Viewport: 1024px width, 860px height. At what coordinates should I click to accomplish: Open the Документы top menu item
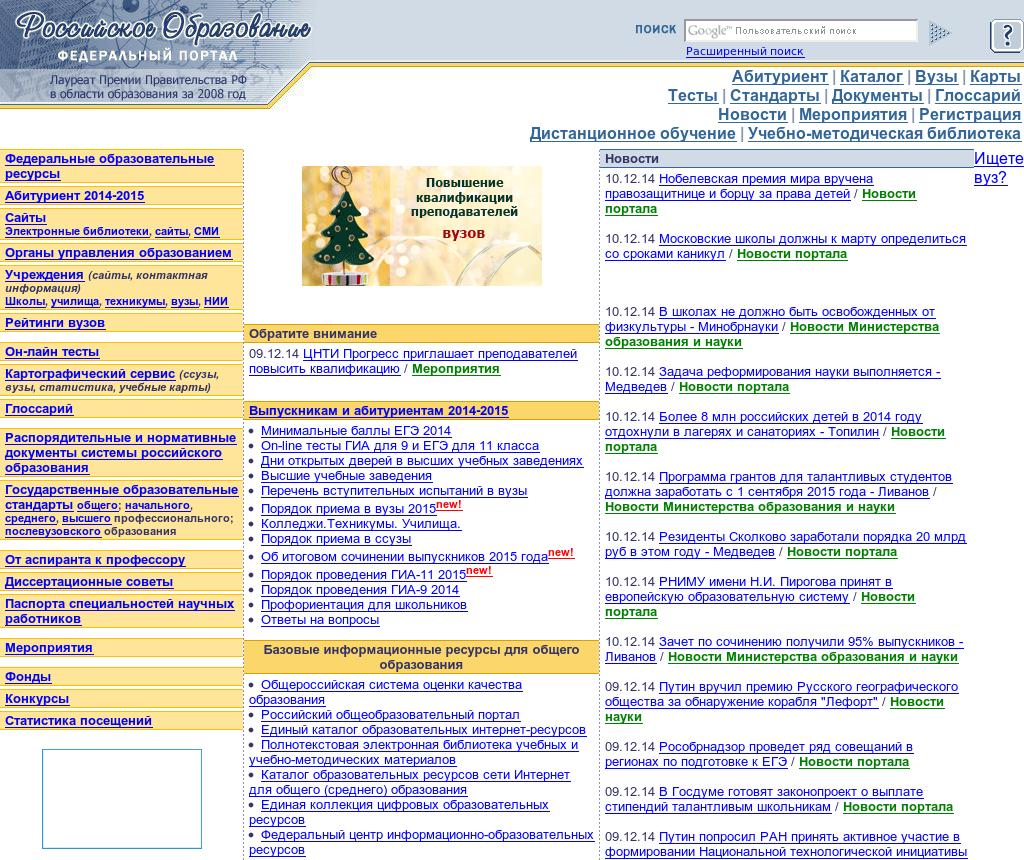pyautogui.click(x=877, y=95)
